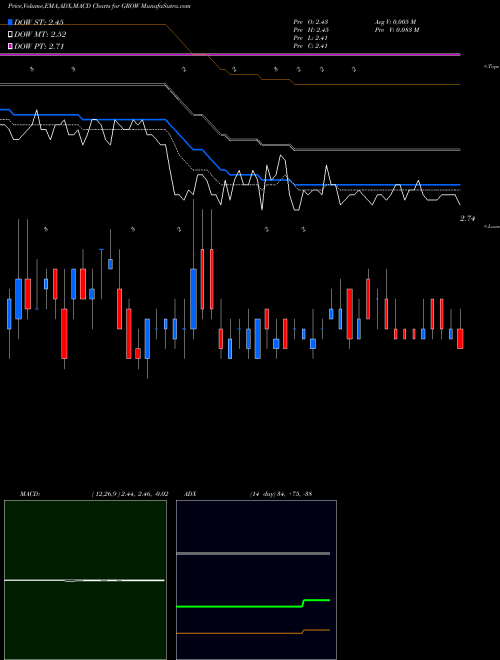
Task: Click the gray line in the ADX panel
Action: coord(253,553)
